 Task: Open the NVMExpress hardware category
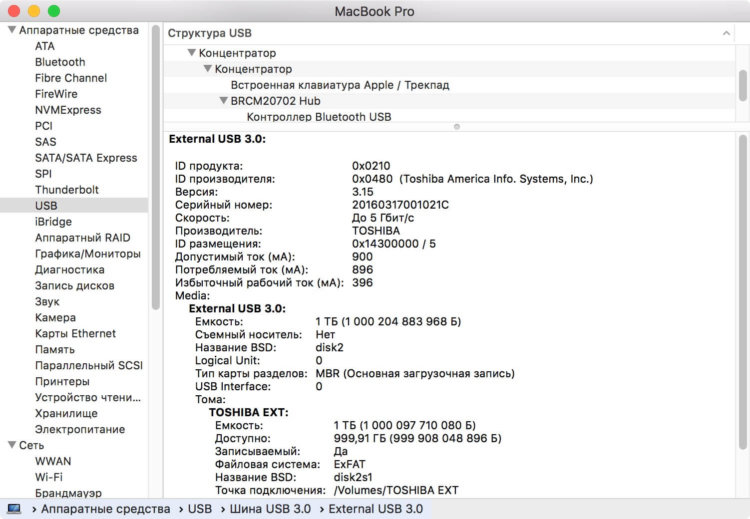67,110
